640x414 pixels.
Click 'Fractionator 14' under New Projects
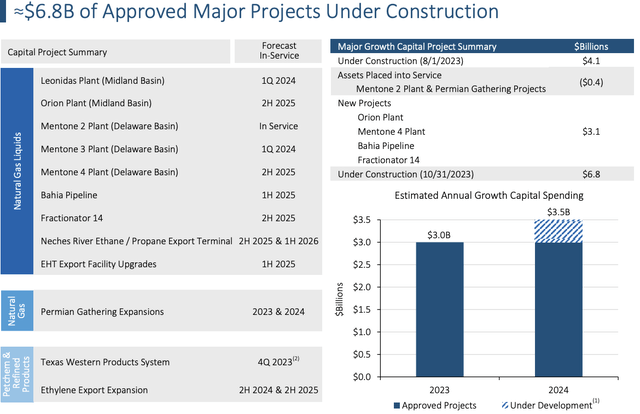[388, 160]
